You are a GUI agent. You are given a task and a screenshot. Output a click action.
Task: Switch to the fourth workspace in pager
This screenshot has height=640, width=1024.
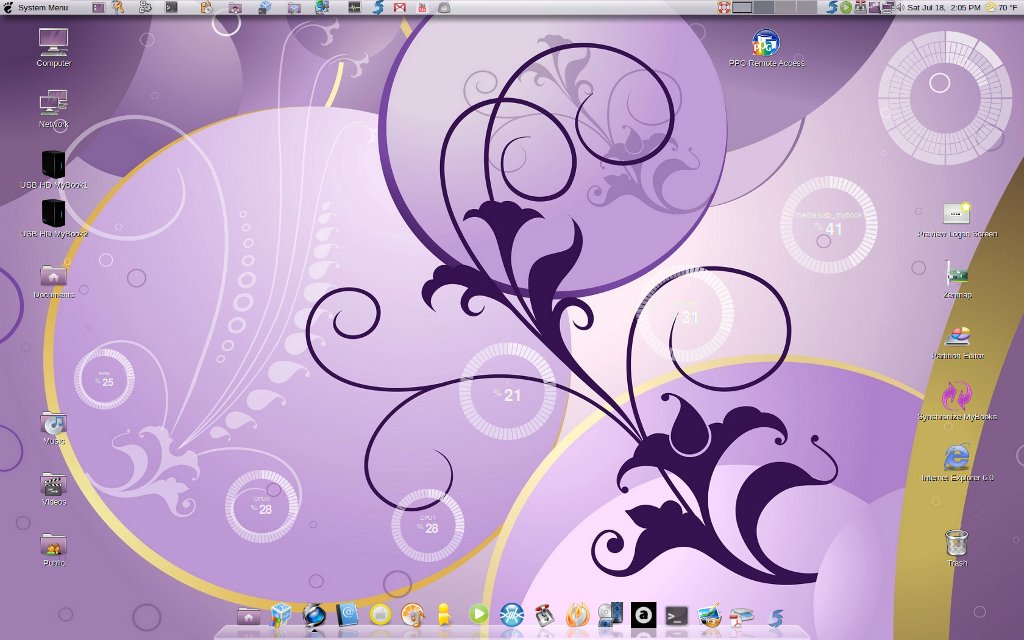tap(807, 7)
